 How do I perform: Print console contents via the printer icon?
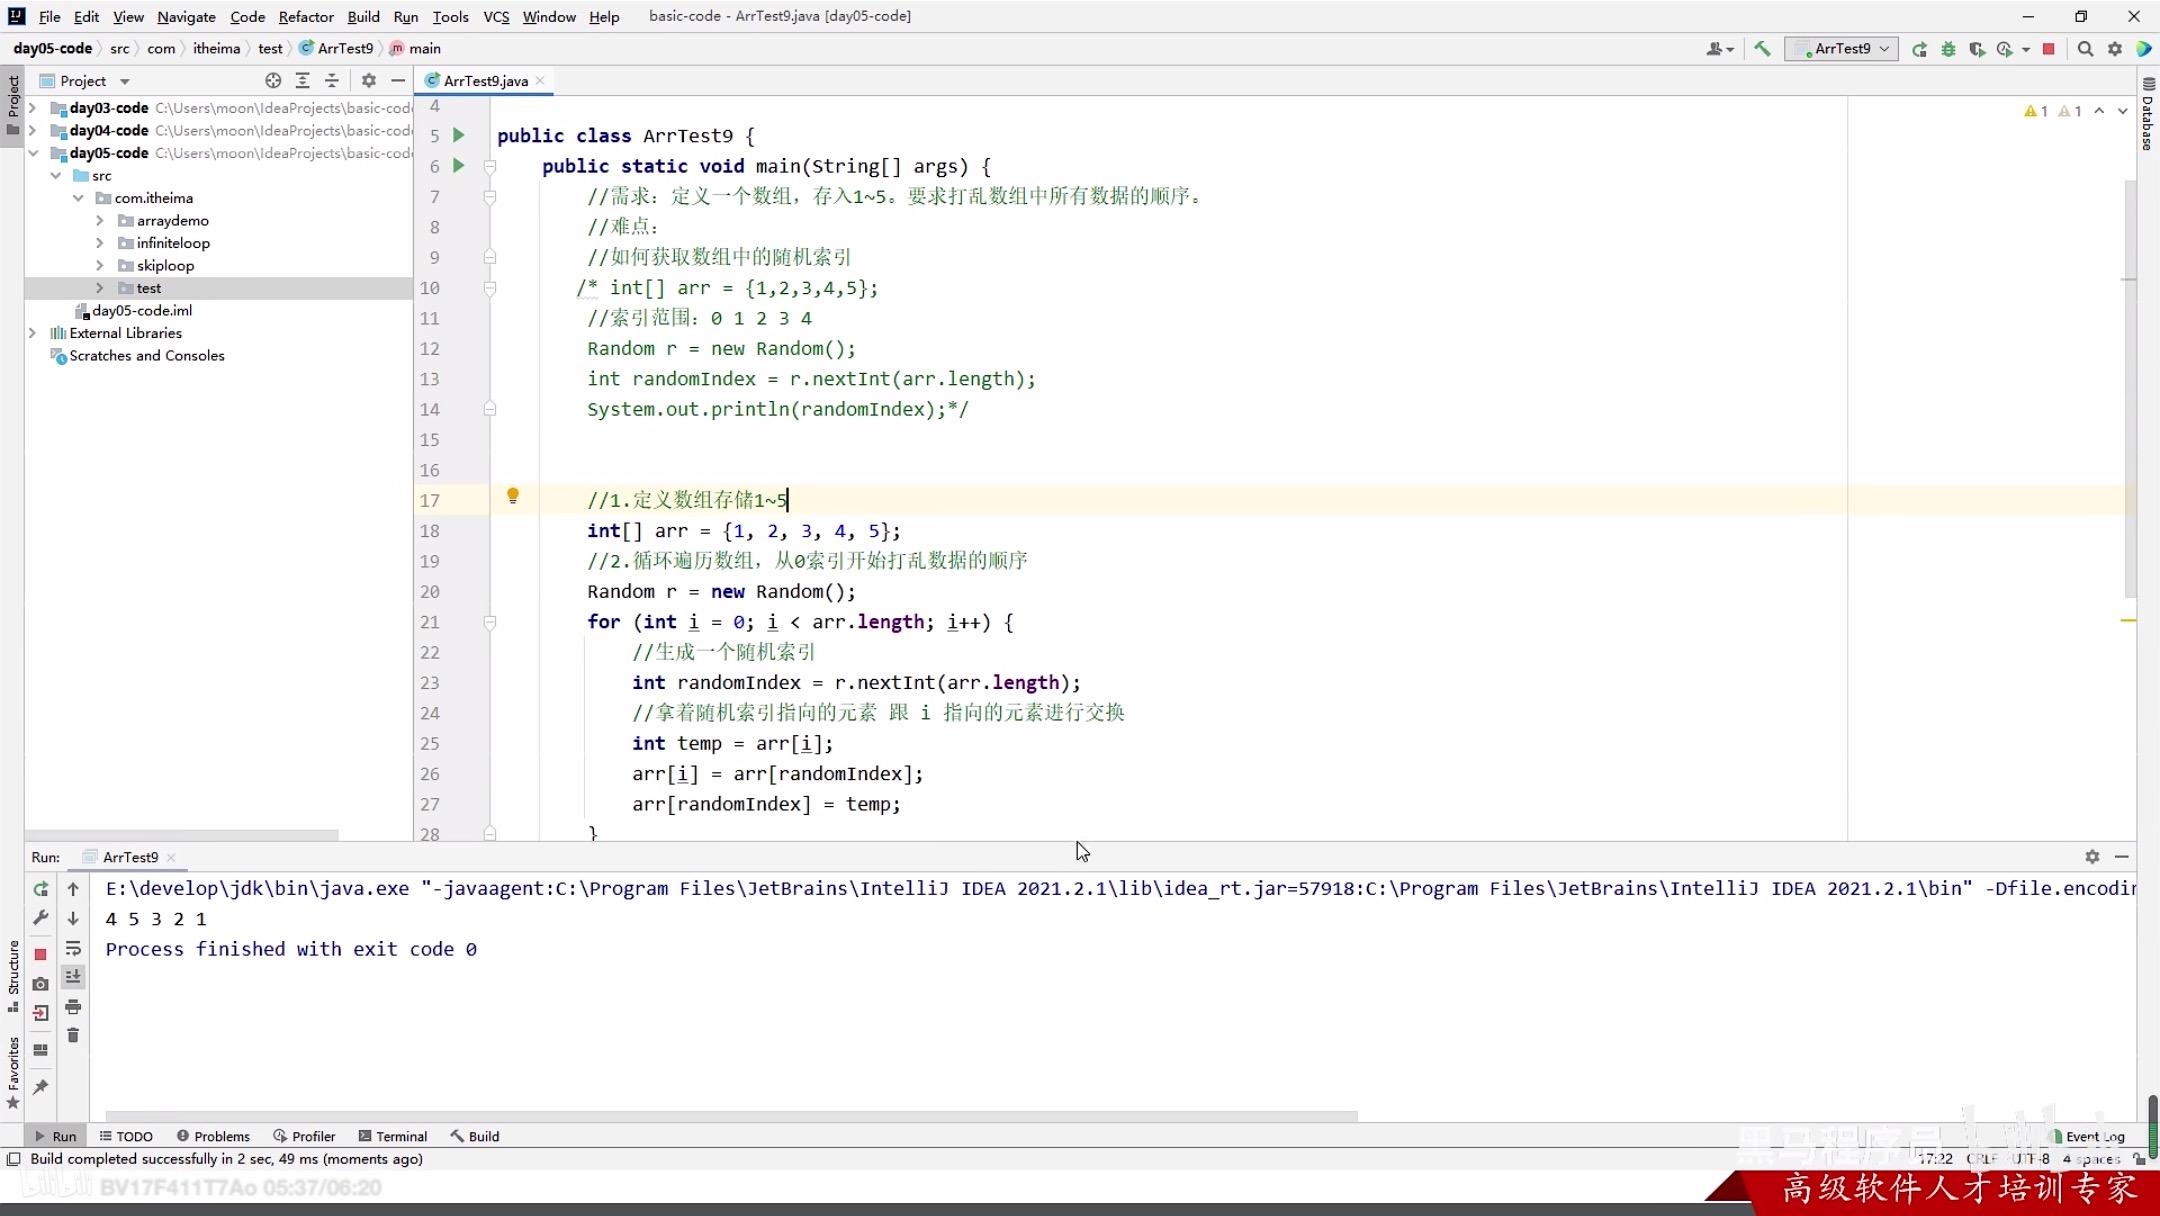click(x=73, y=1008)
